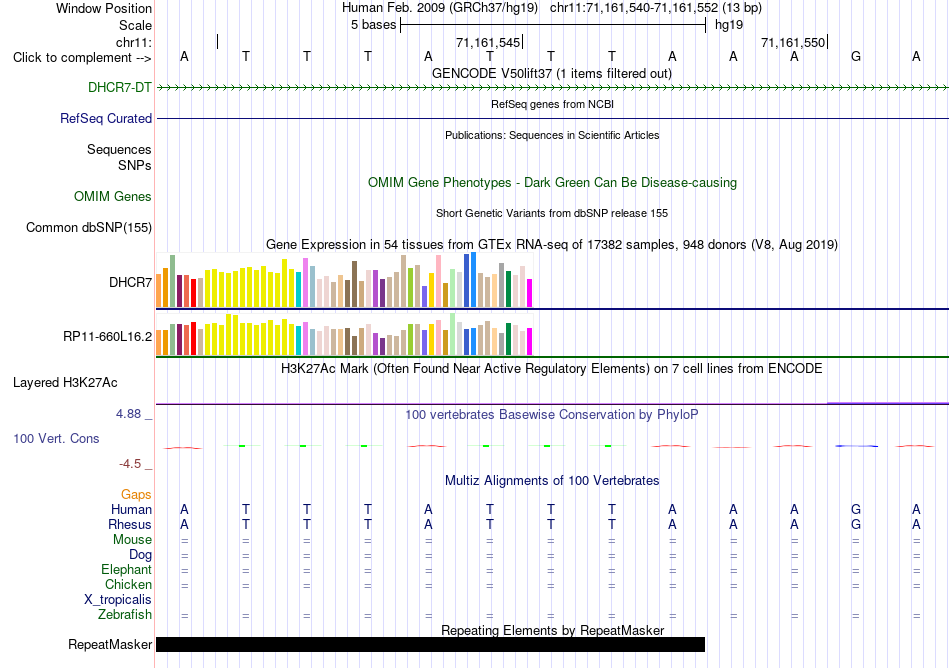Click the Mouse alignment row label
The image size is (950, 668).
[x=132, y=540]
